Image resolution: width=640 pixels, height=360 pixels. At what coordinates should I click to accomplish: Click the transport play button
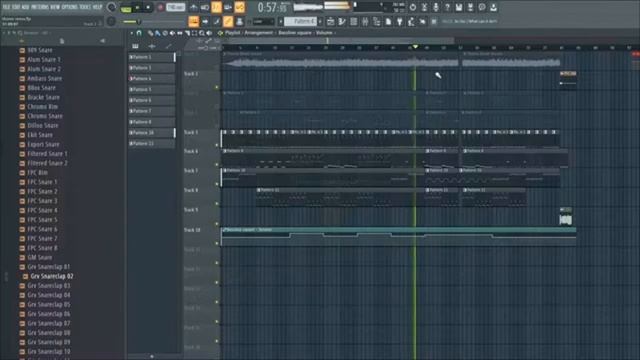tap(138, 7)
